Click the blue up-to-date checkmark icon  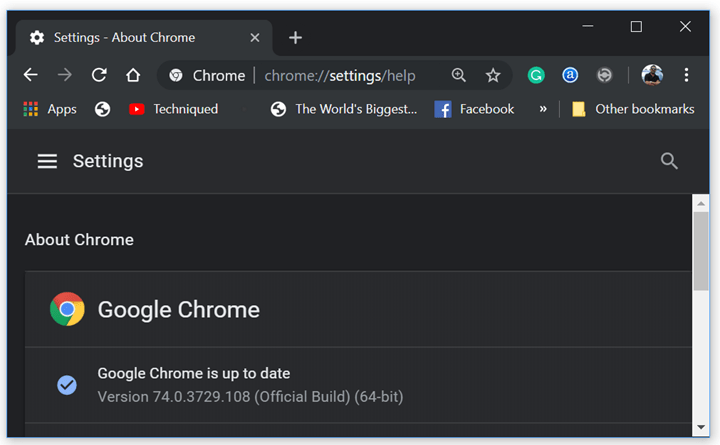[67, 385]
